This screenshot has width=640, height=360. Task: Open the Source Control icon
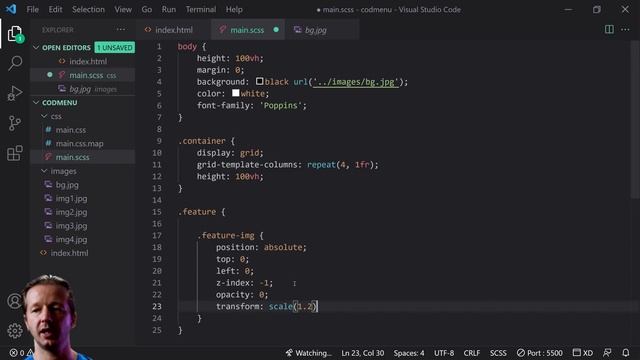15,123
